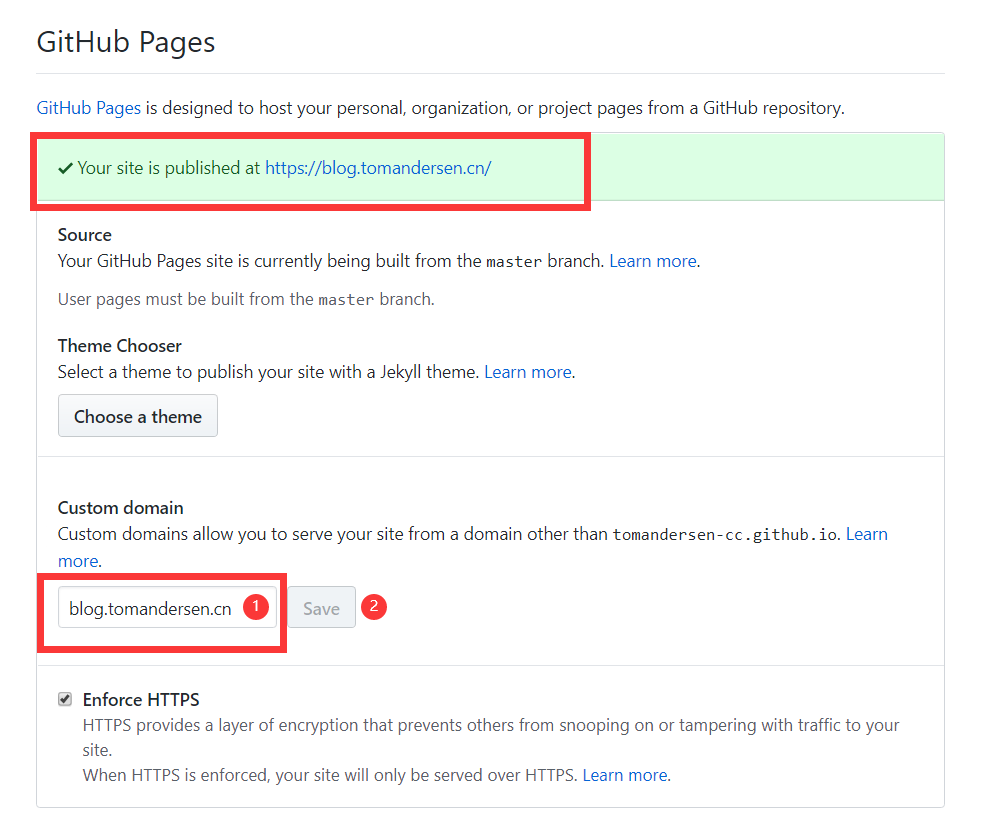
Task: Click the Choose a theme button
Action: (138, 416)
